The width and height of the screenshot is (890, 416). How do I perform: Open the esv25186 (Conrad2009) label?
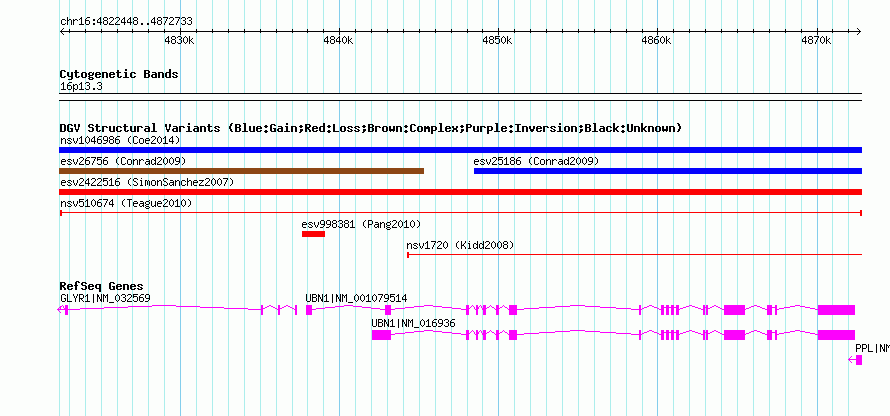[536, 161]
